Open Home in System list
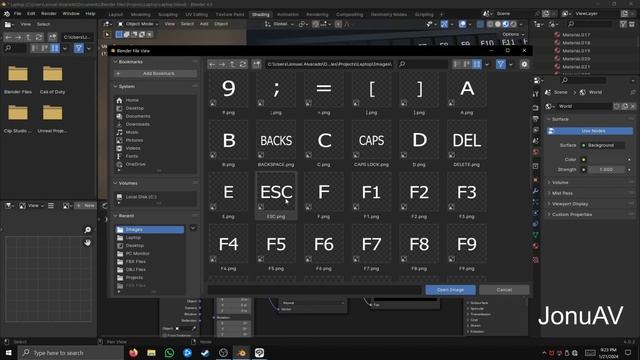This screenshot has height=360, width=640. (132, 100)
